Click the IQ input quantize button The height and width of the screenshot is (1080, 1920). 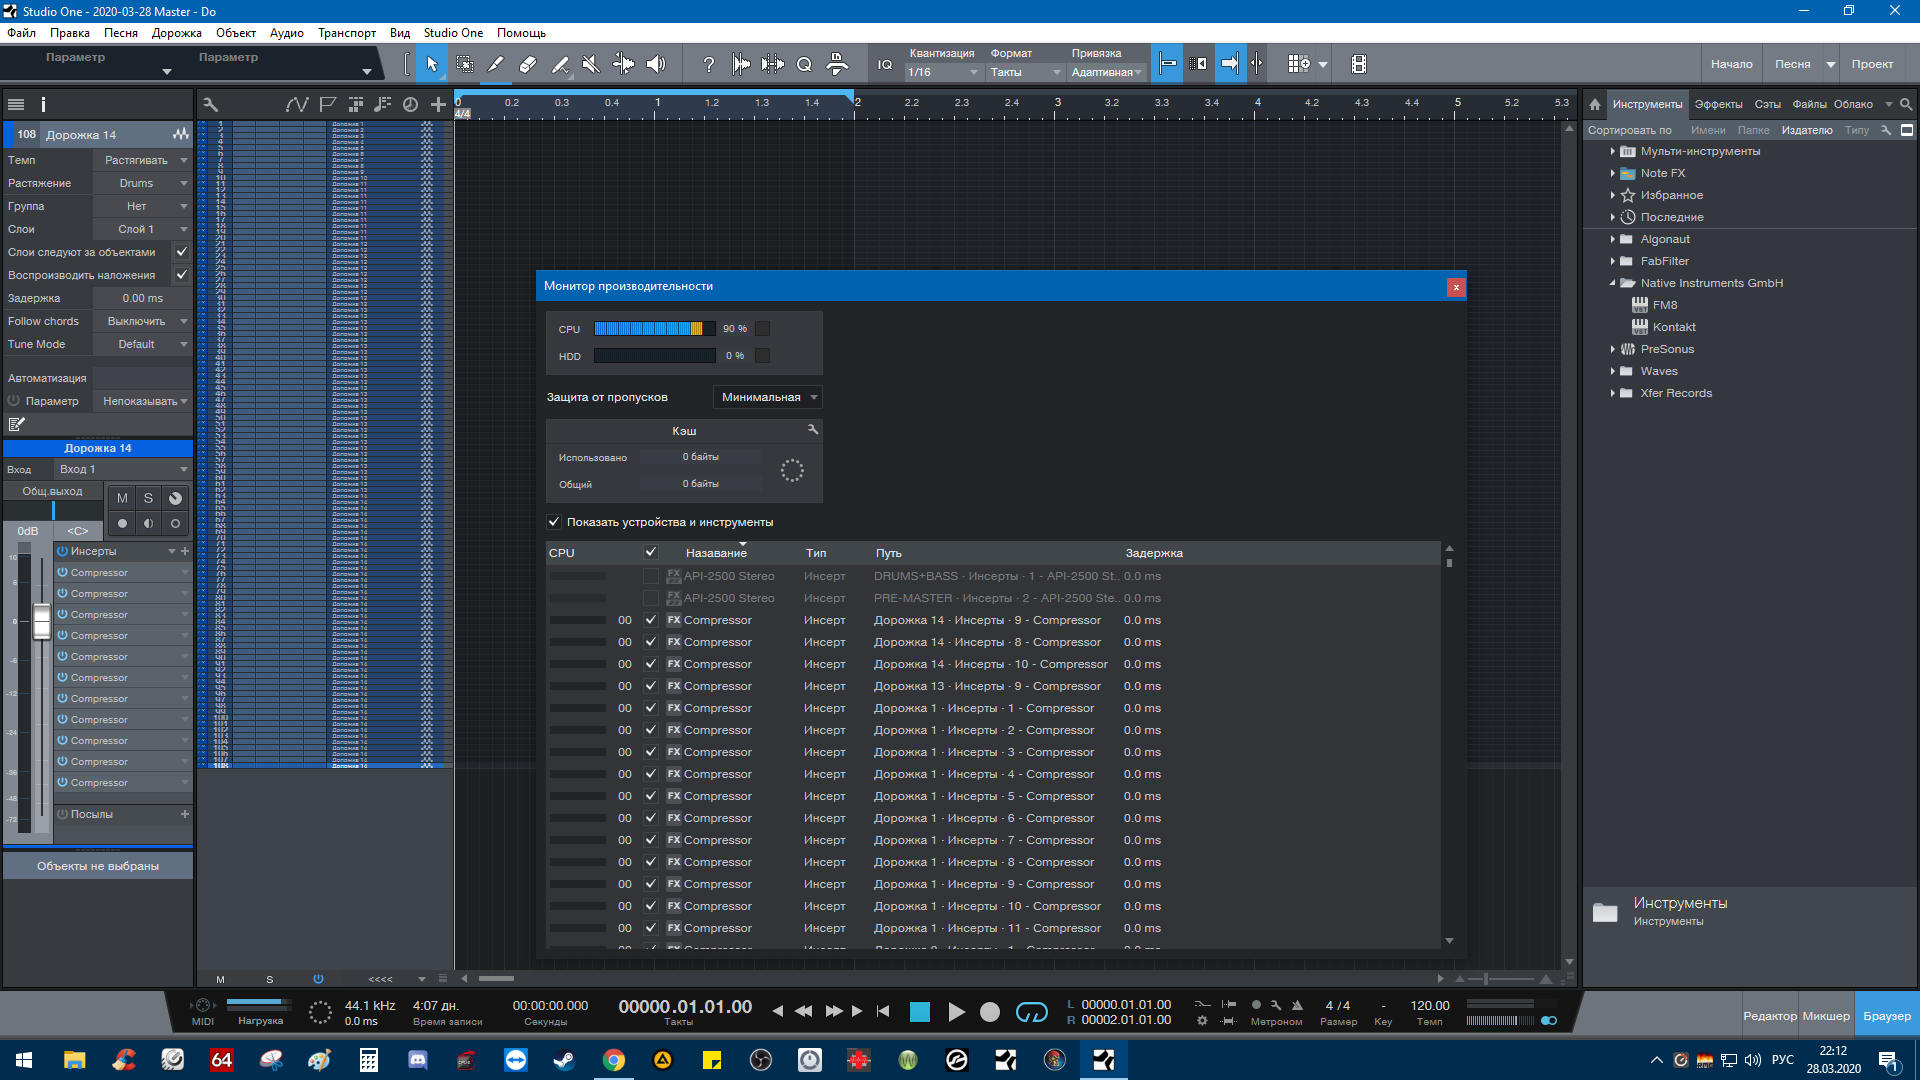coord(885,64)
